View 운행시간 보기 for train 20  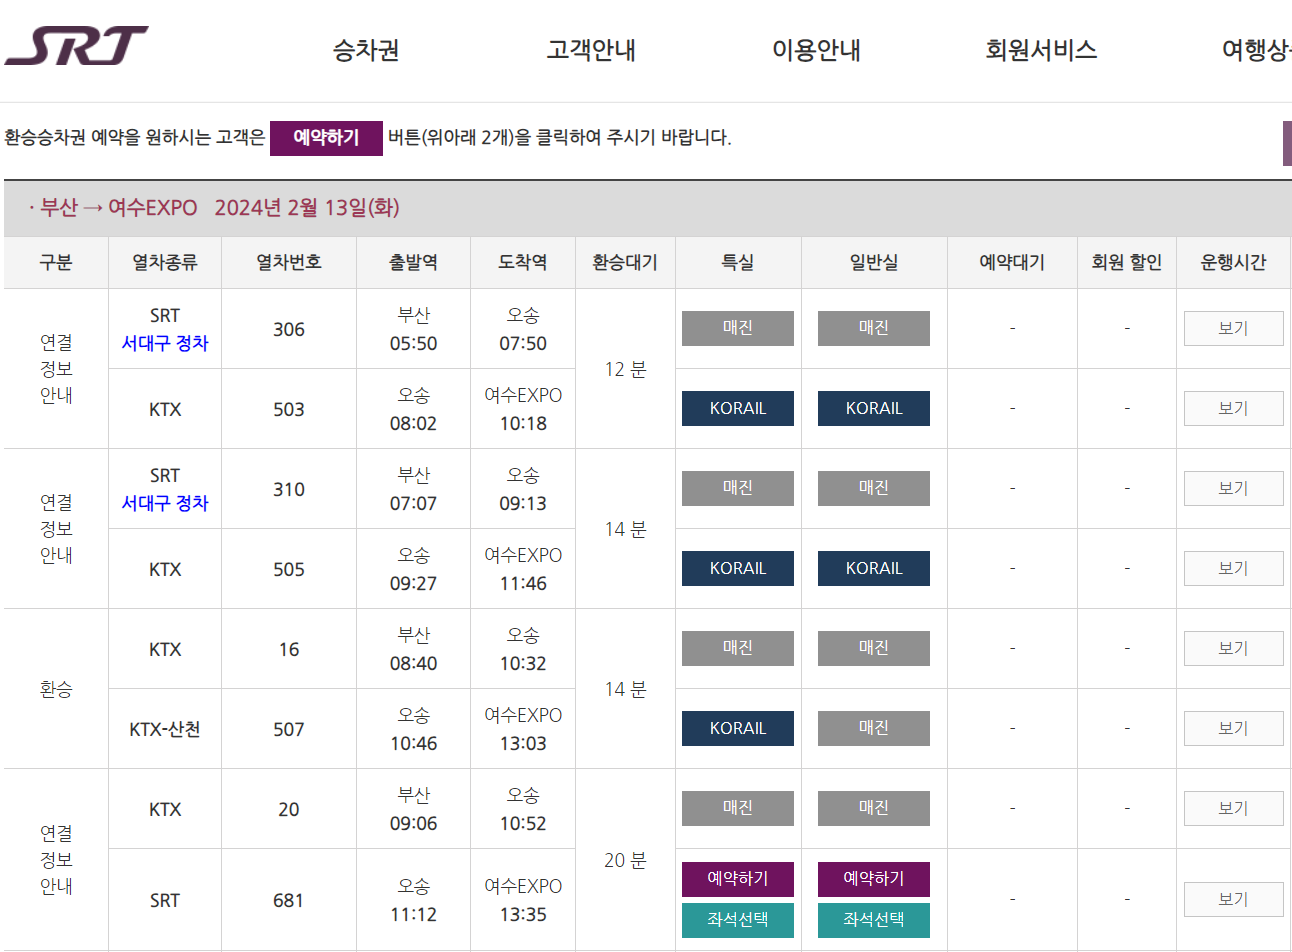(1233, 808)
